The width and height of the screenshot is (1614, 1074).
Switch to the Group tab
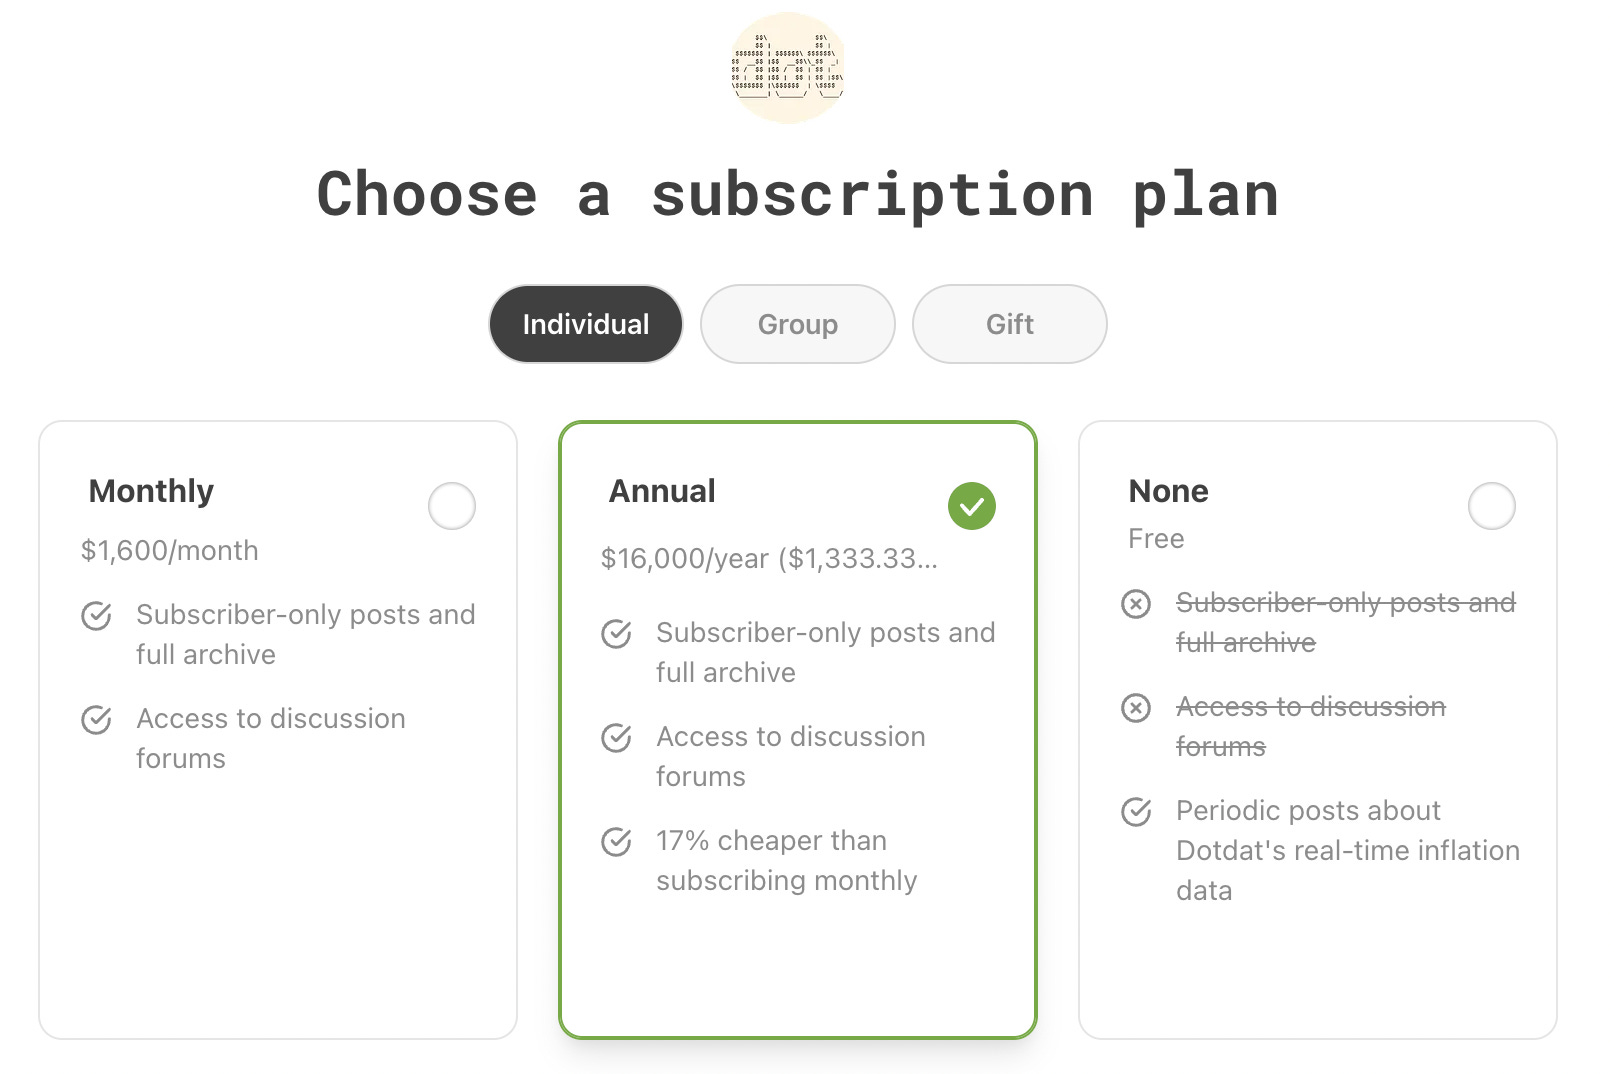pos(797,323)
